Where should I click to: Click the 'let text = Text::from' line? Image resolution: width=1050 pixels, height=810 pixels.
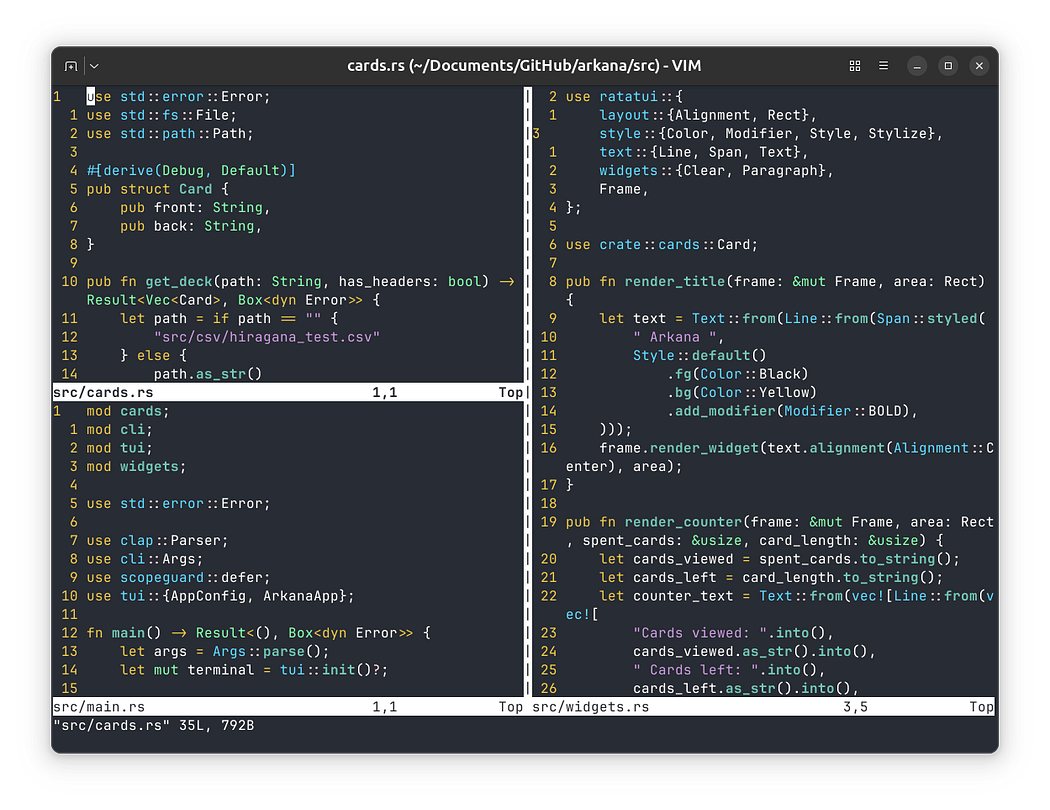tap(792, 319)
